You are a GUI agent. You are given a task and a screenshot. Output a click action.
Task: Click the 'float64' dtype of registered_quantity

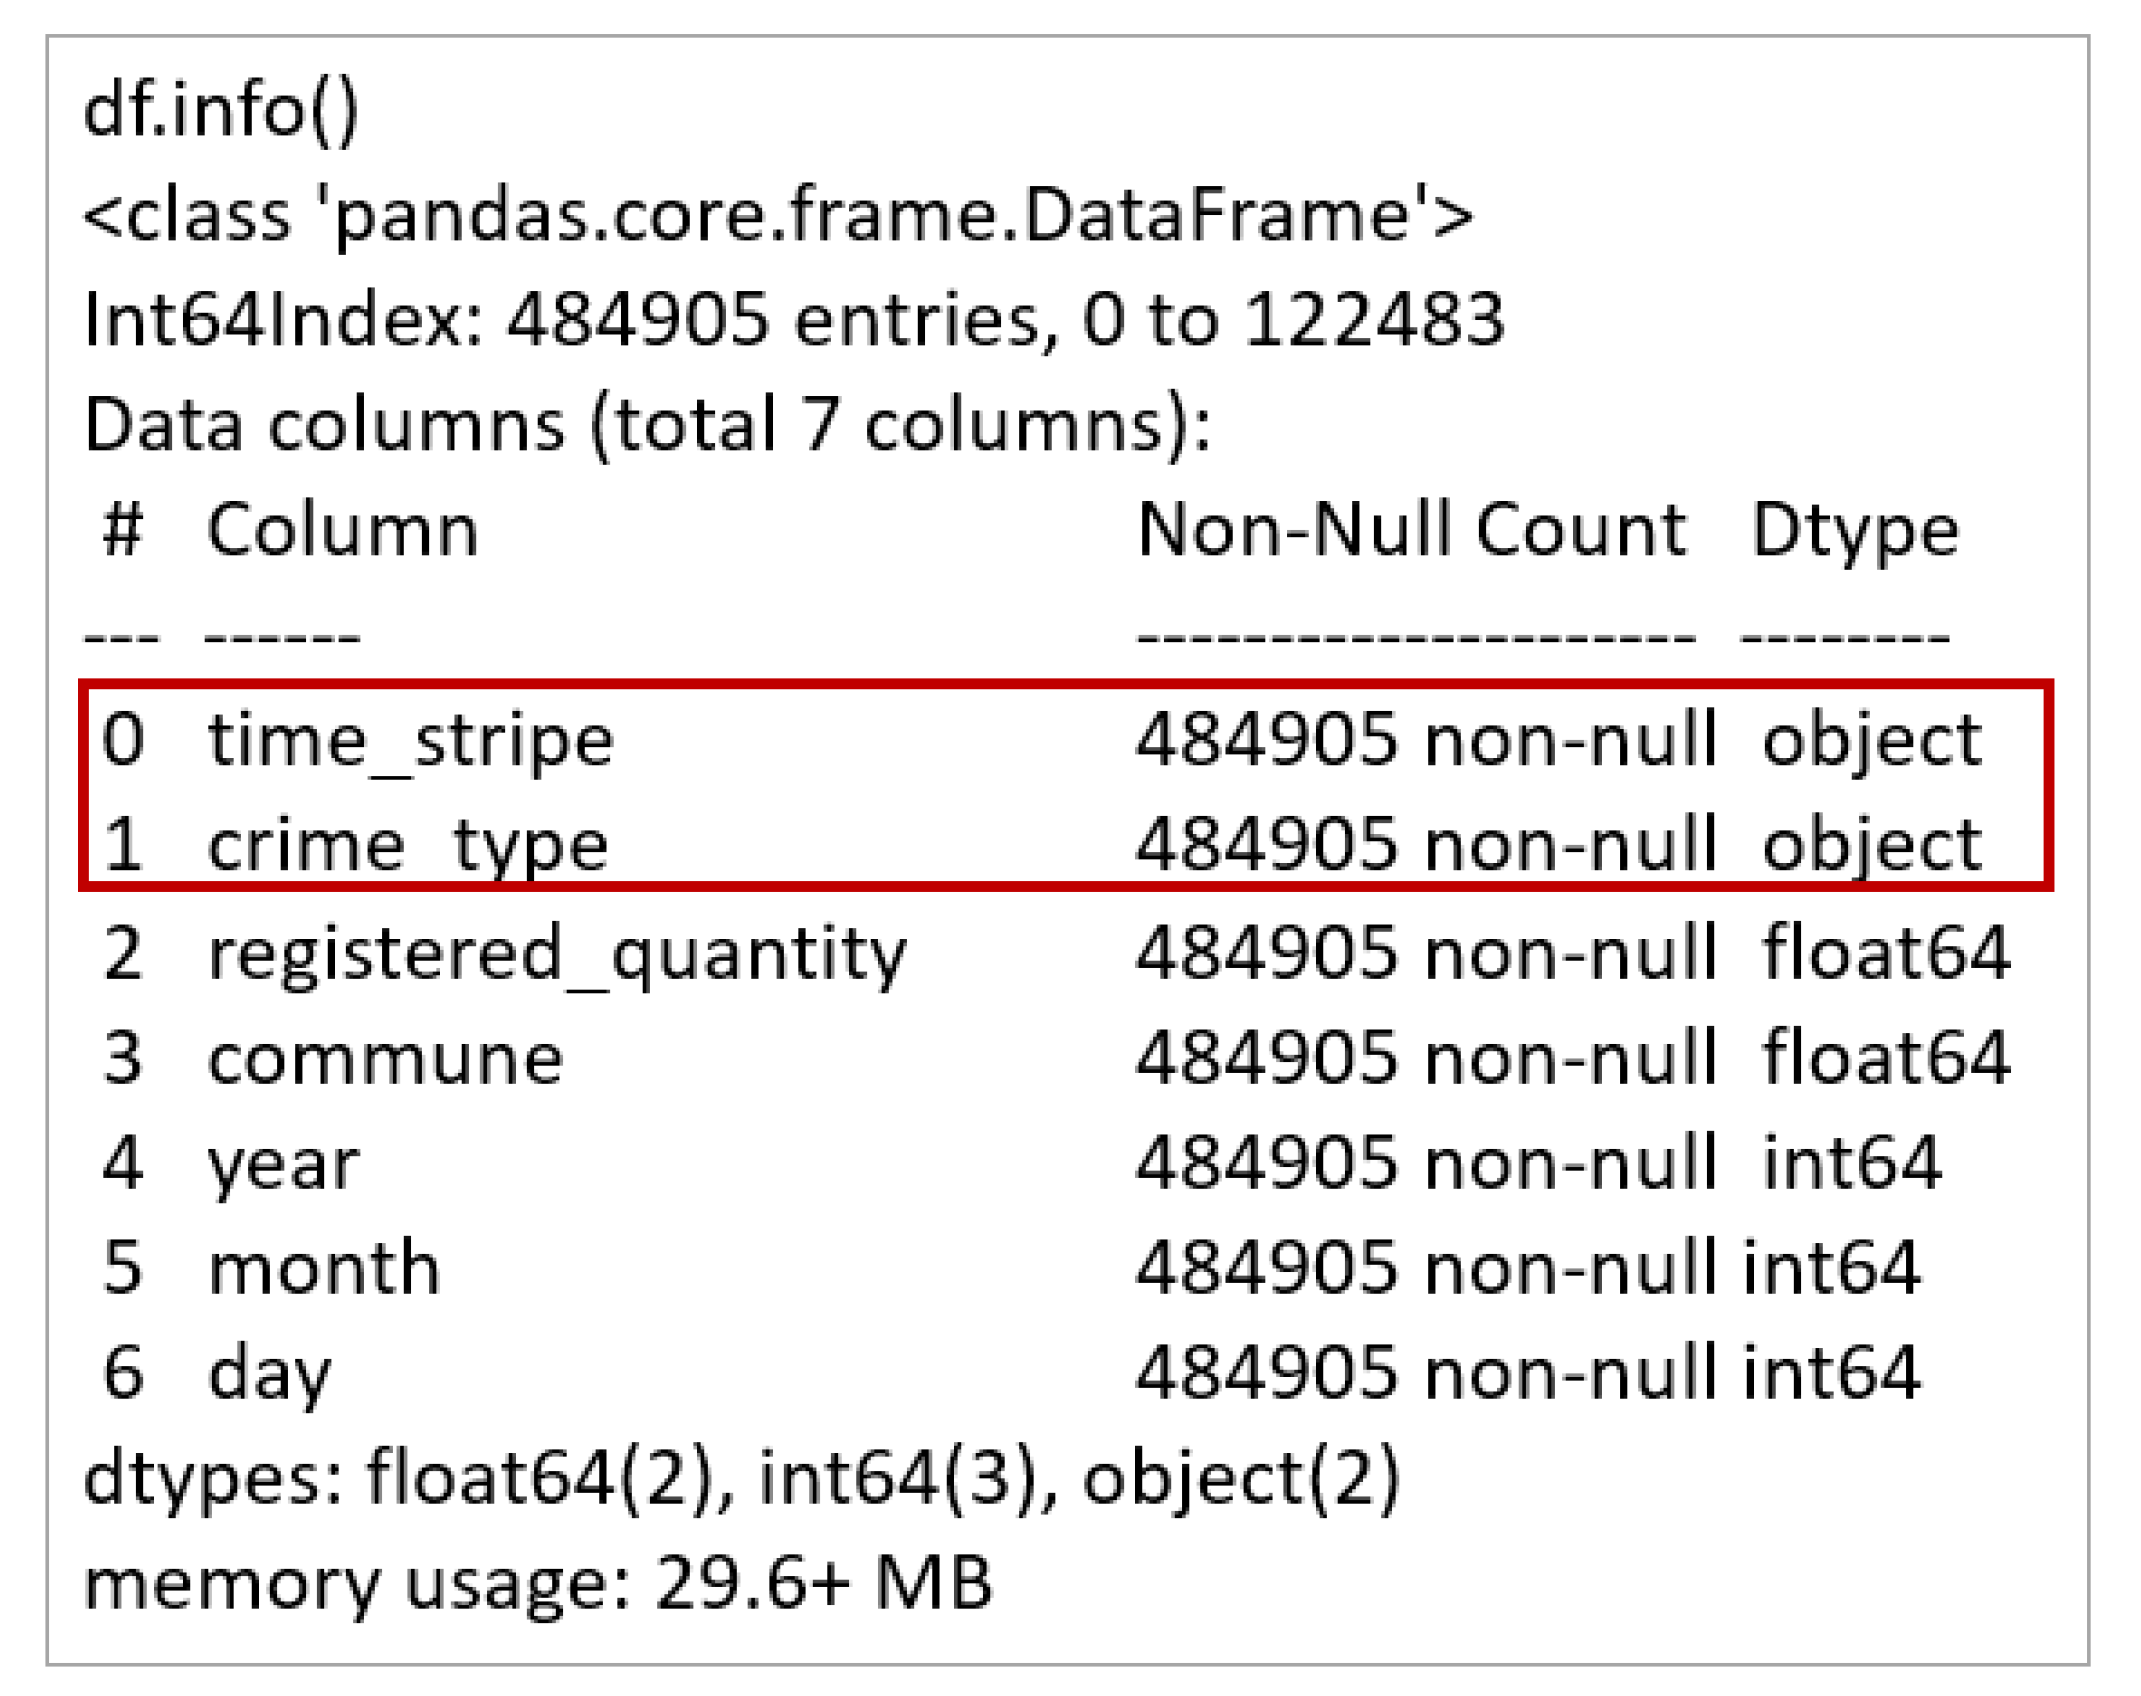point(1885,953)
